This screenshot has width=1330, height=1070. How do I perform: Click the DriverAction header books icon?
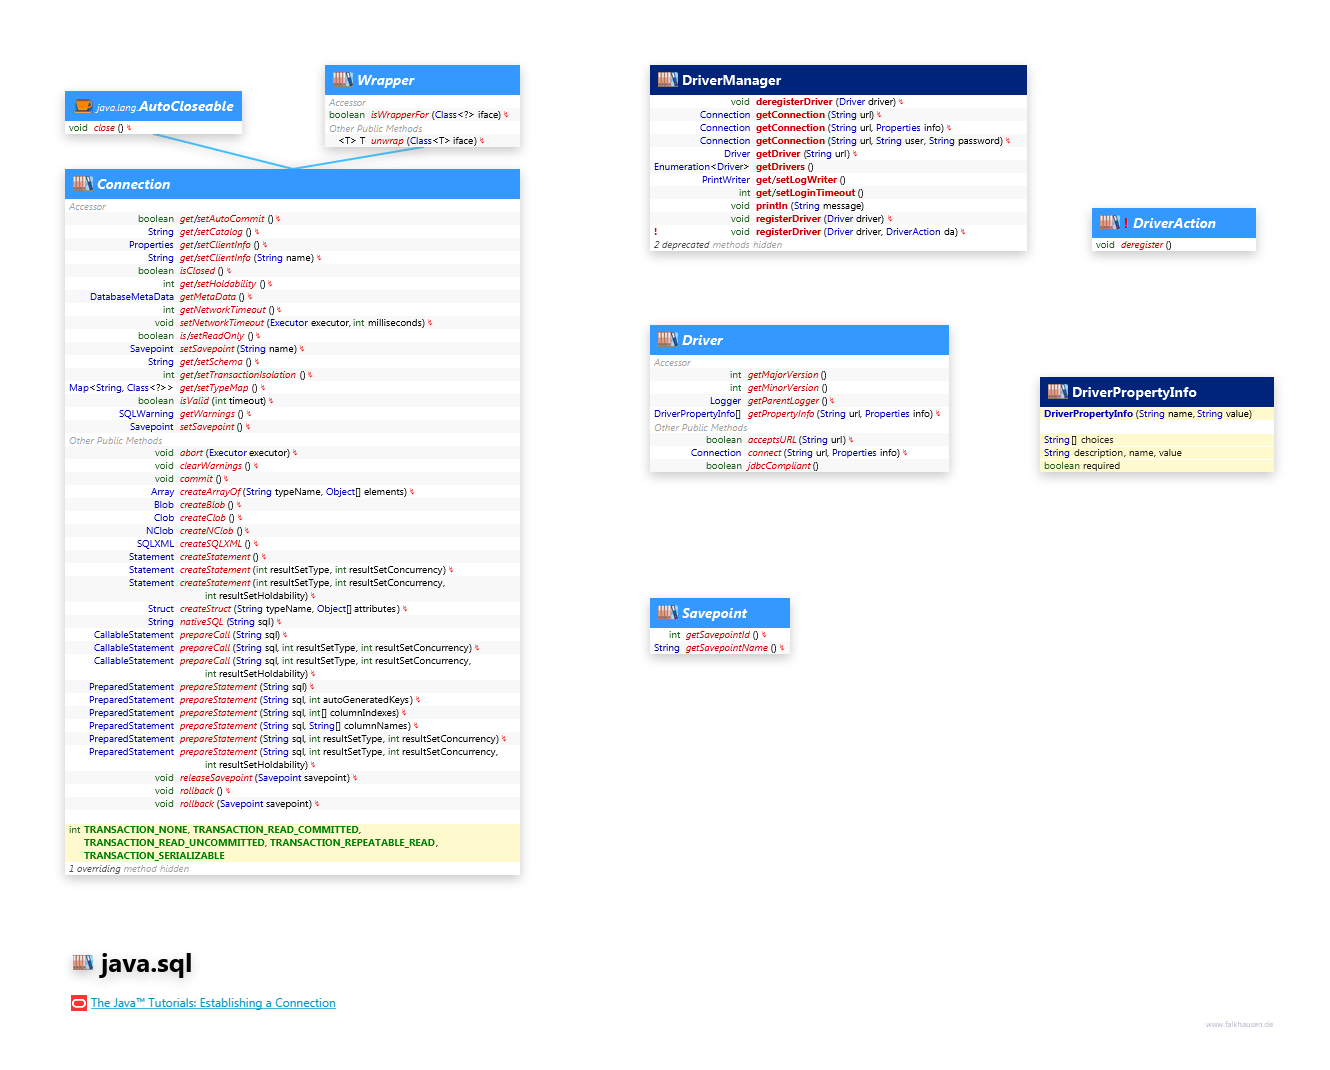click(1109, 223)
